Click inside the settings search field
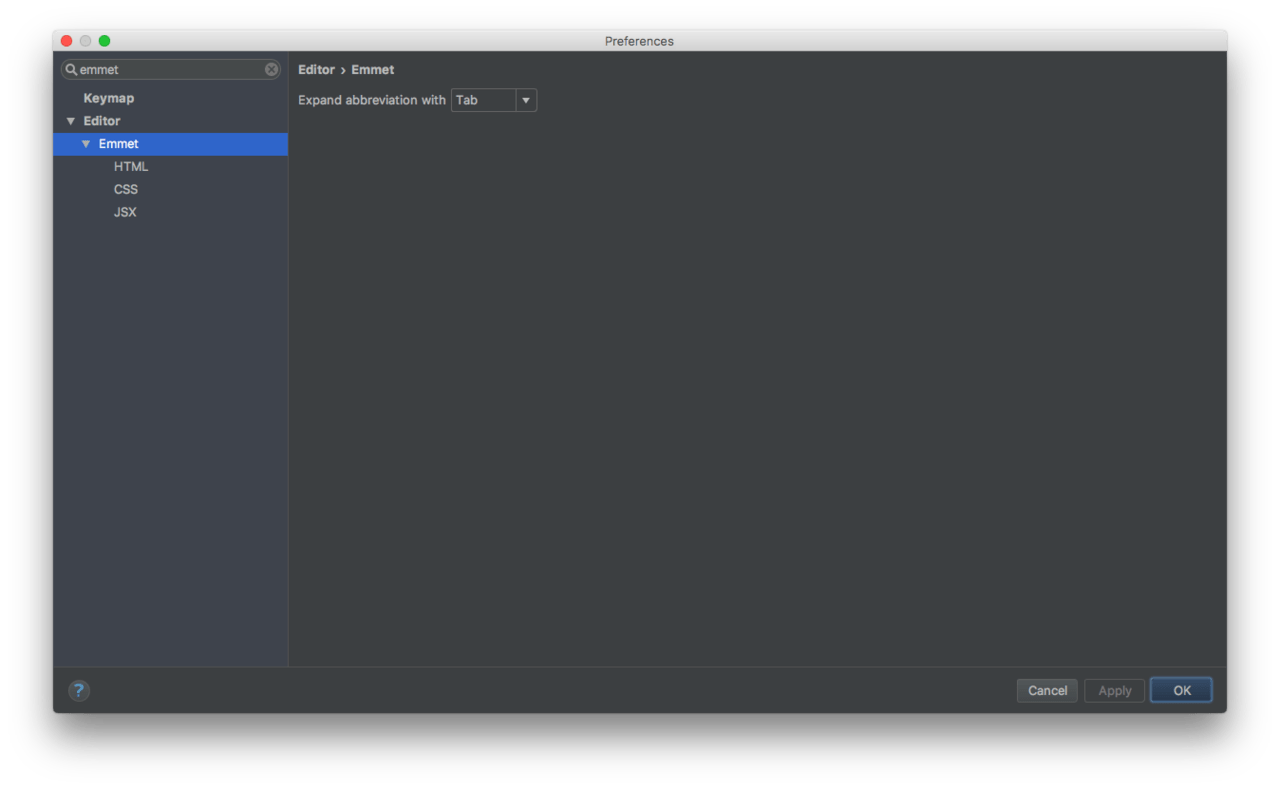 click(160, 69)
